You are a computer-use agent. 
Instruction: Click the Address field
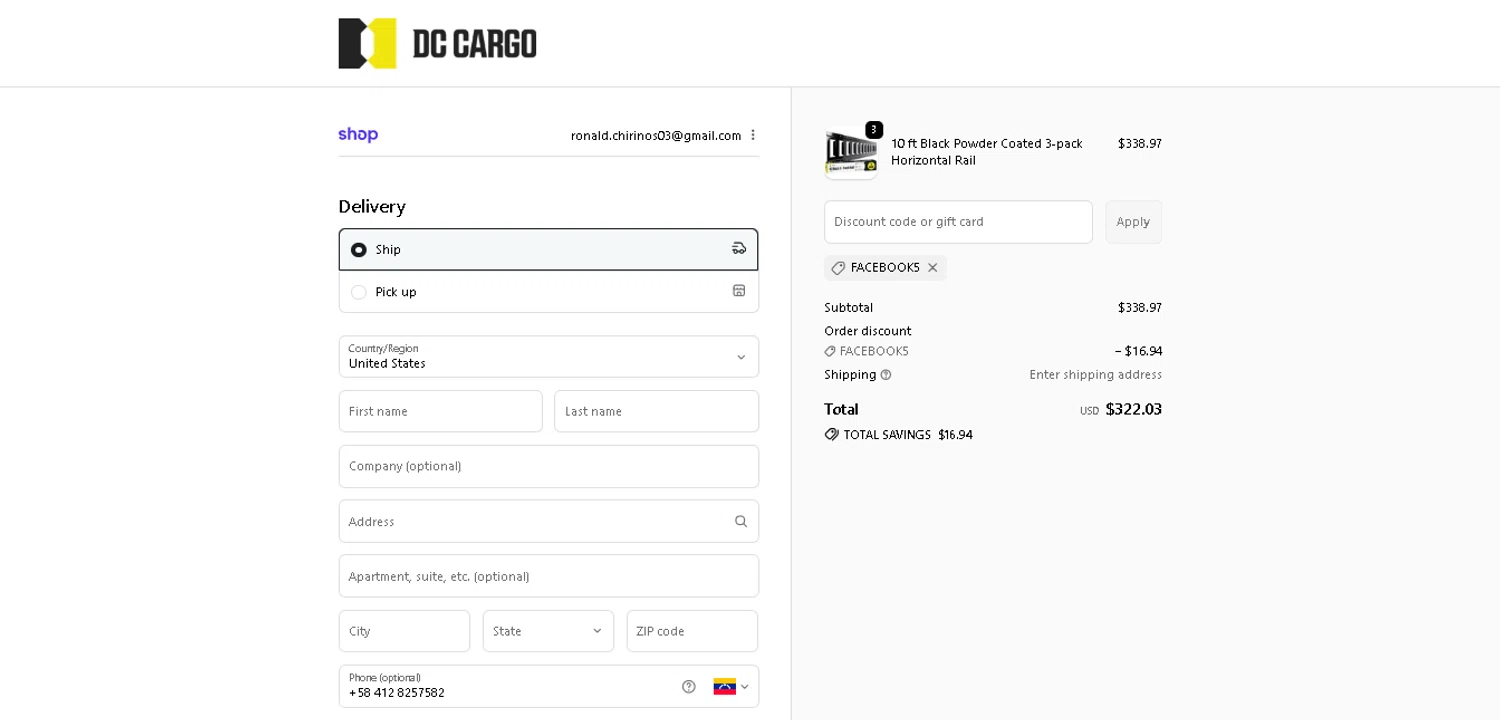(x=549, y=521)
